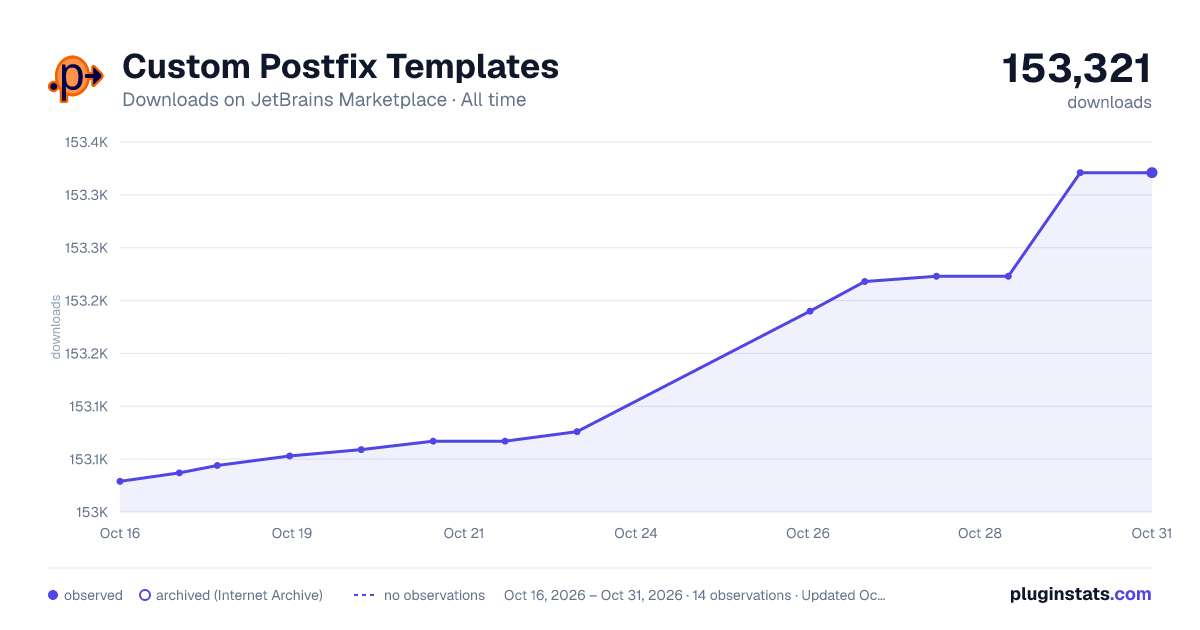This screenshot has height=630, width=1200.
Task: Click the Oct 24 x-axis label
Action: click(636, 533)
